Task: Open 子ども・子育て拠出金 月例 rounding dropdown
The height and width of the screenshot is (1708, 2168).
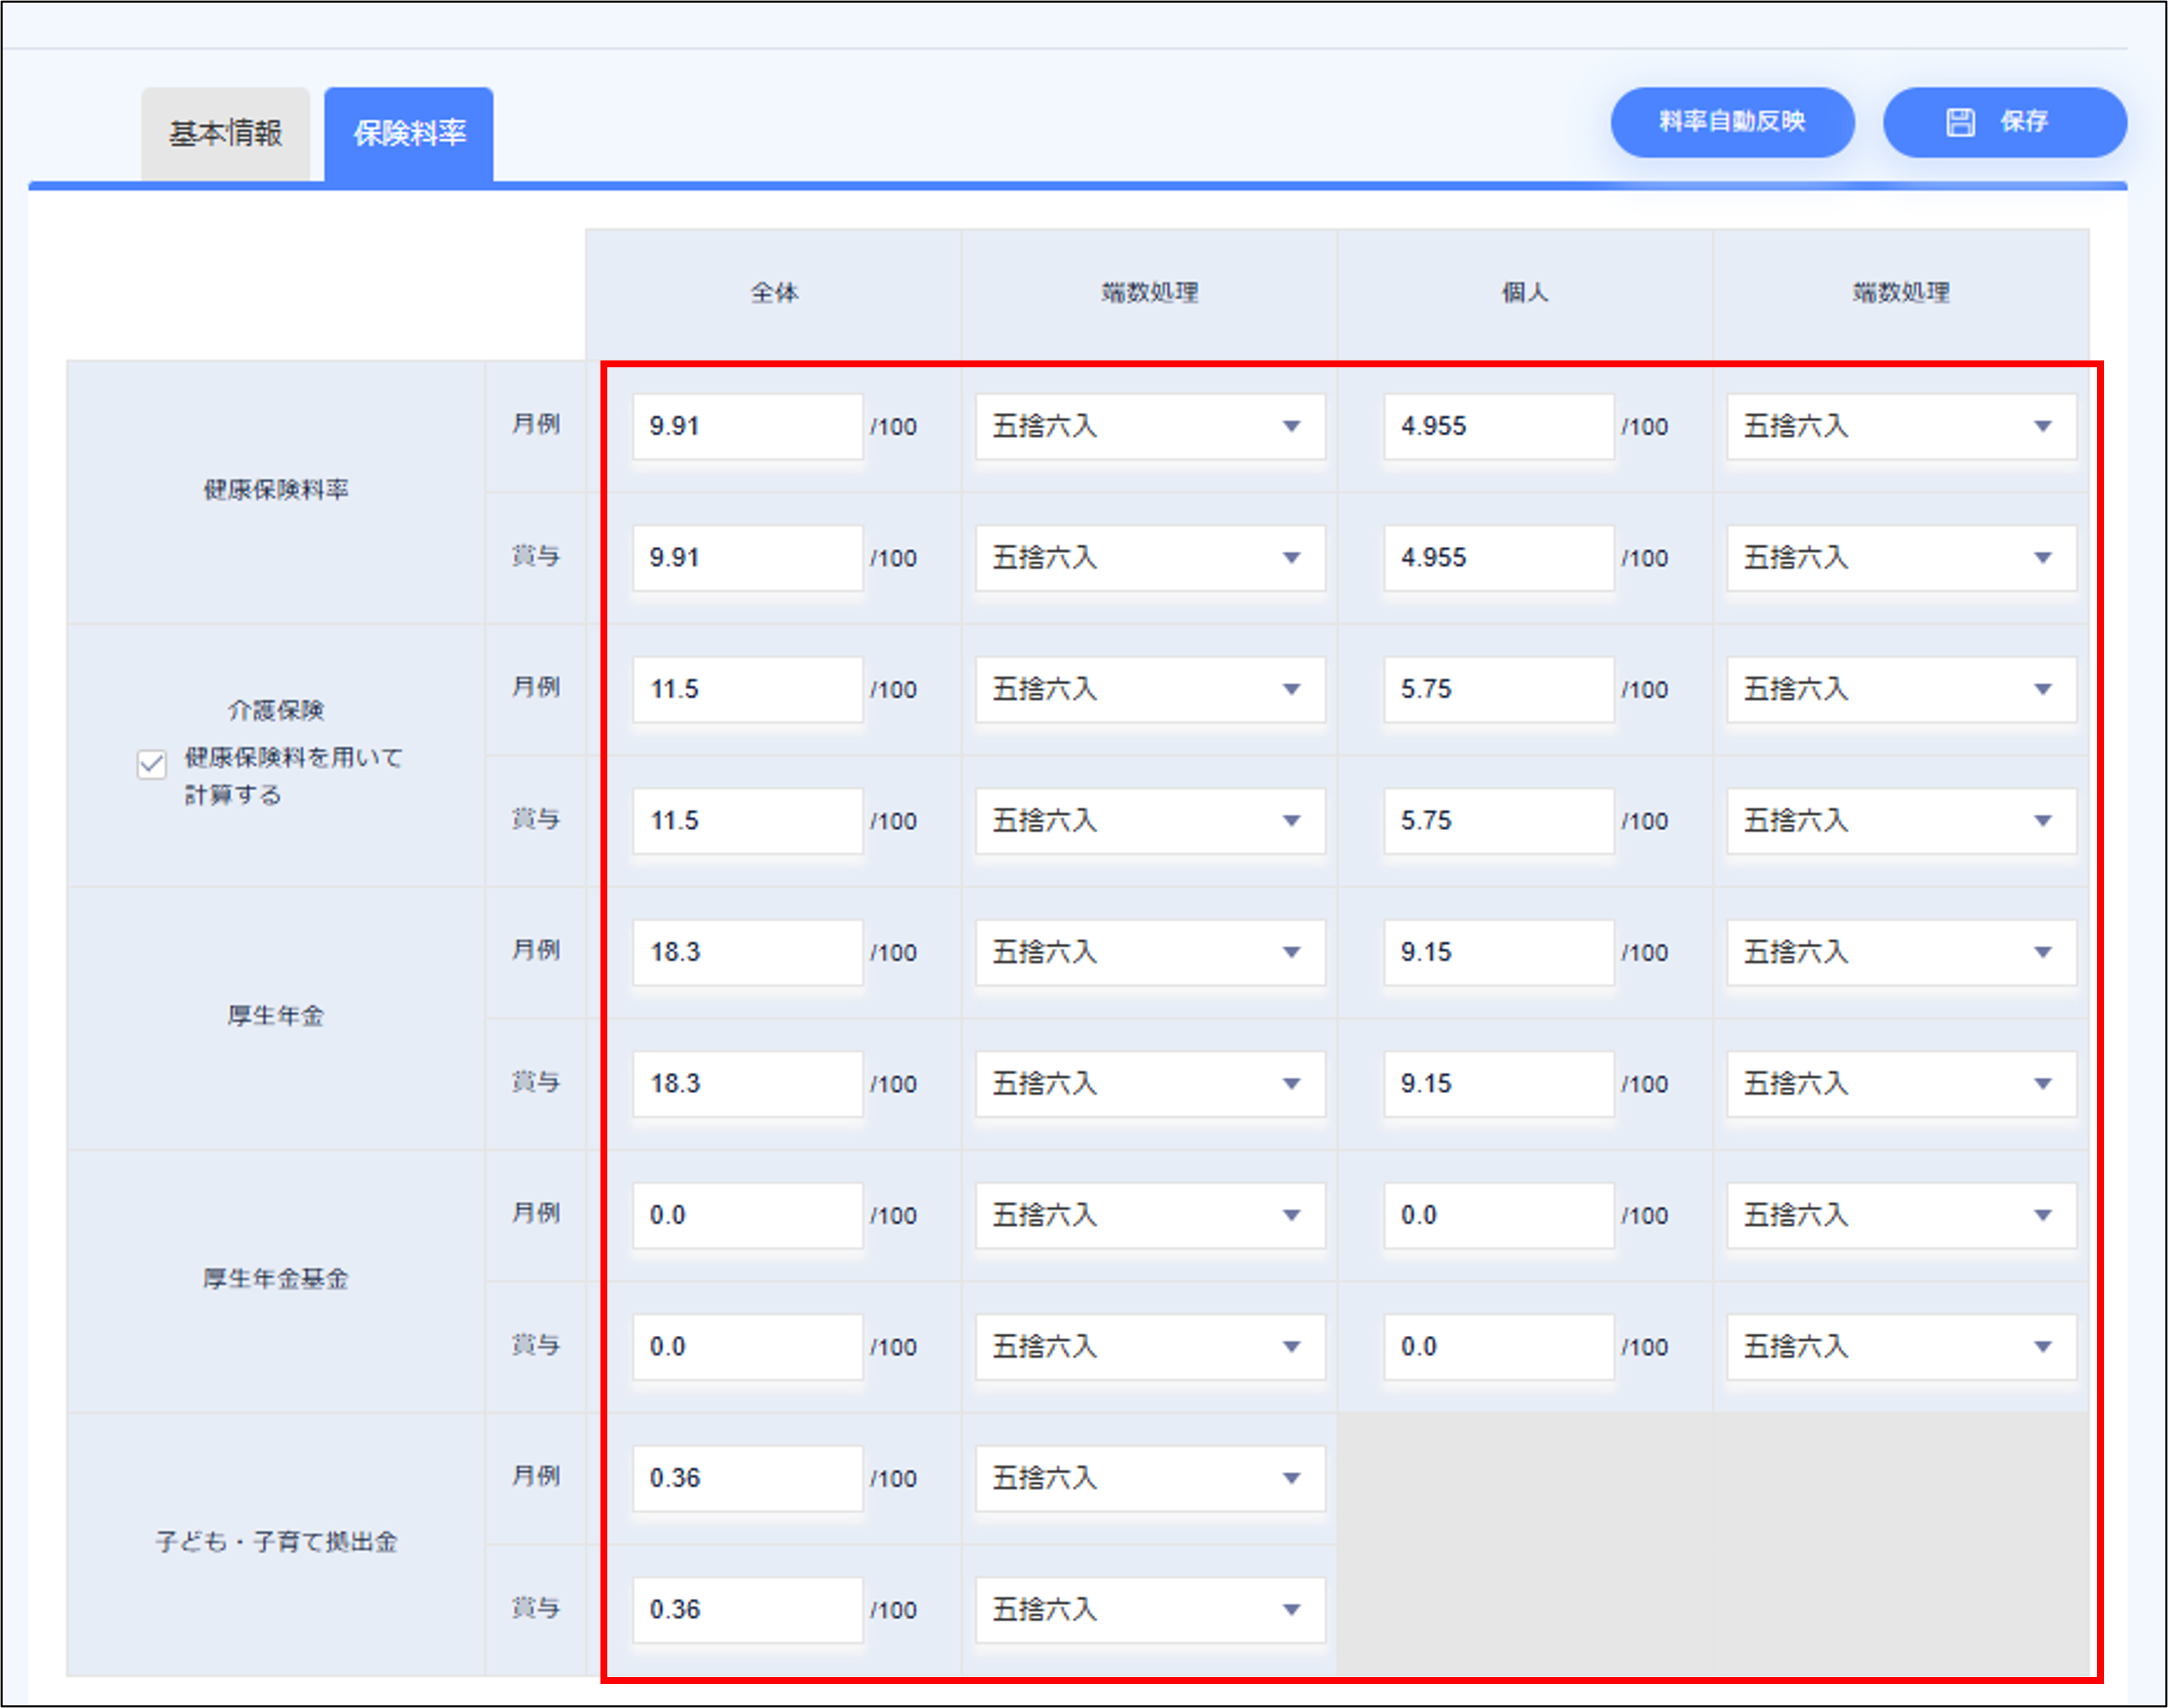Action: [1149, 1479]
